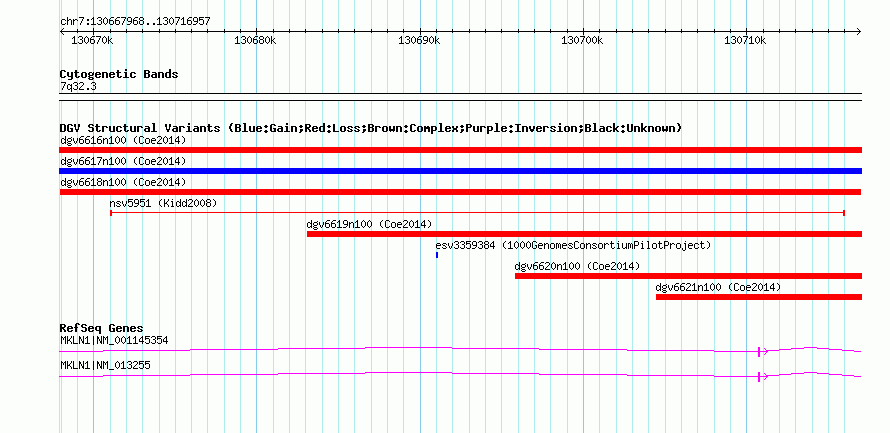This screenshot has height=433, width=890.
Task: Click the 130690k ruler tick label
Action: click(x=419, y=40)
